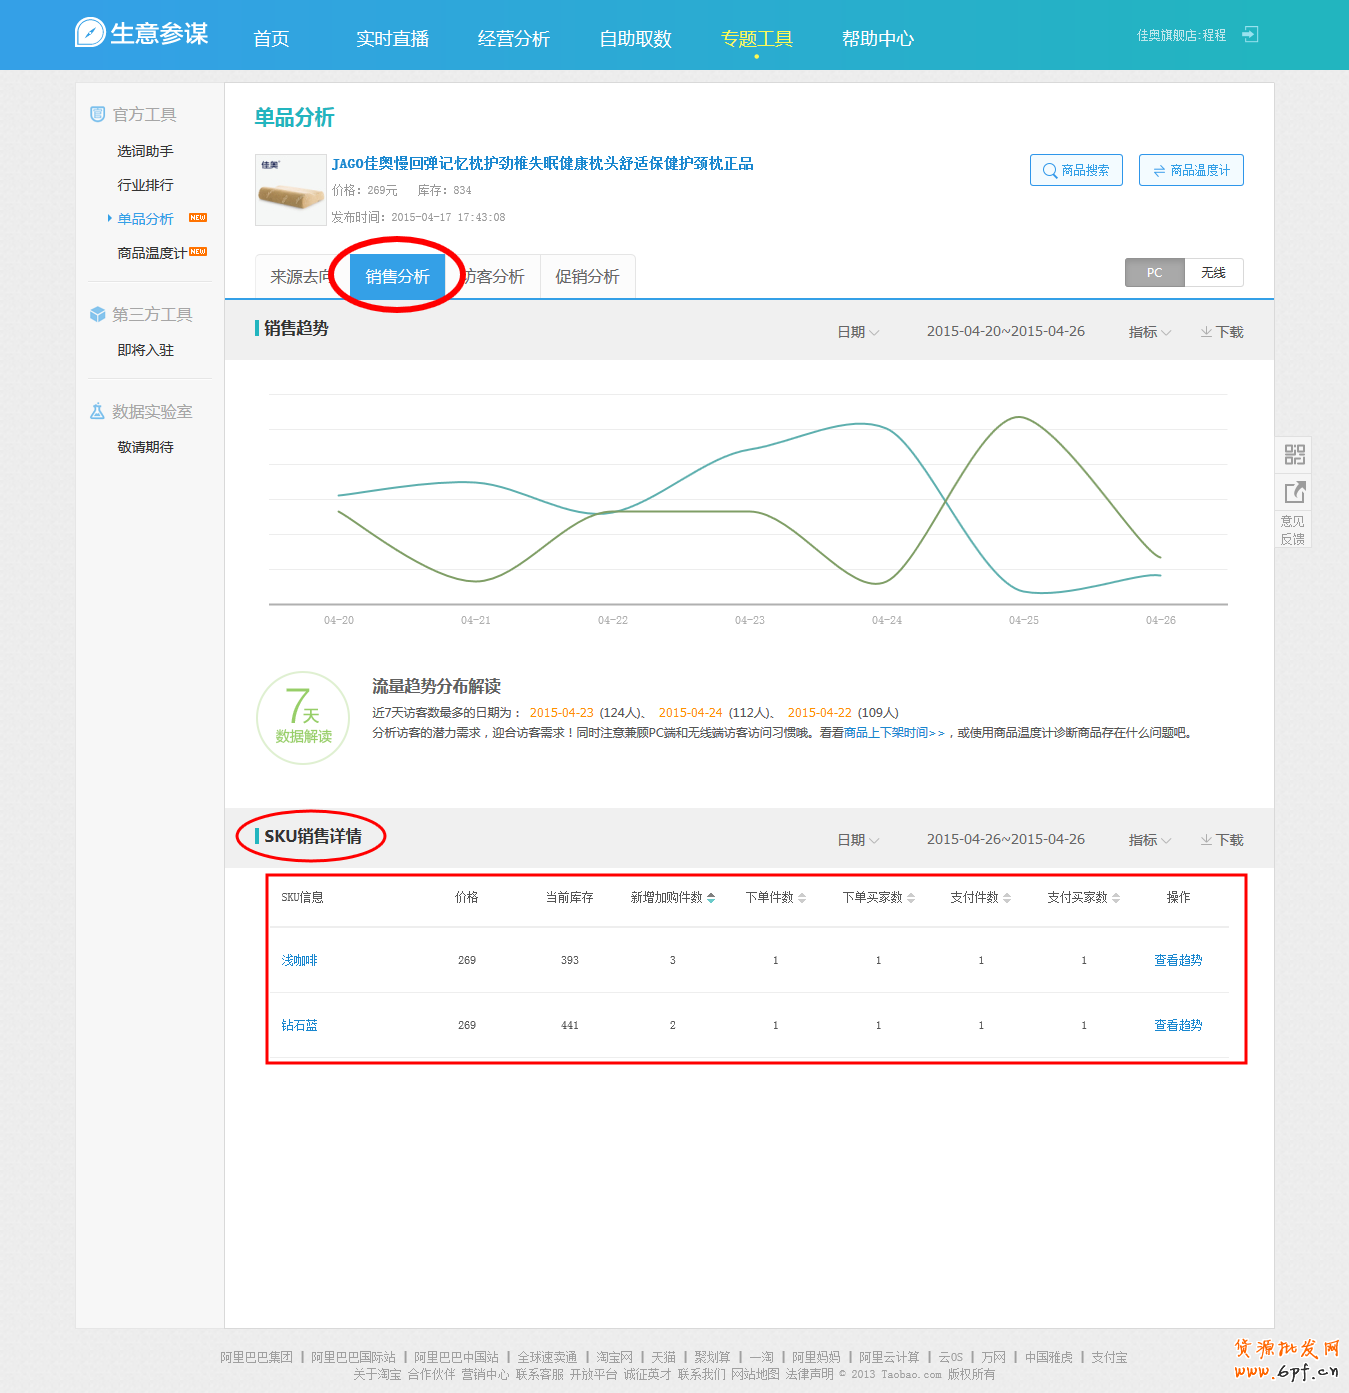
Task: Click the product thumbnail image
Action: [x=291, y=190]
